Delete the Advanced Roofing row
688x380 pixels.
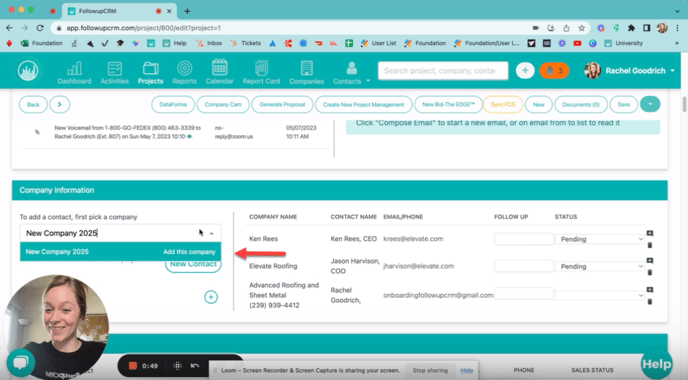pos(650,301)
